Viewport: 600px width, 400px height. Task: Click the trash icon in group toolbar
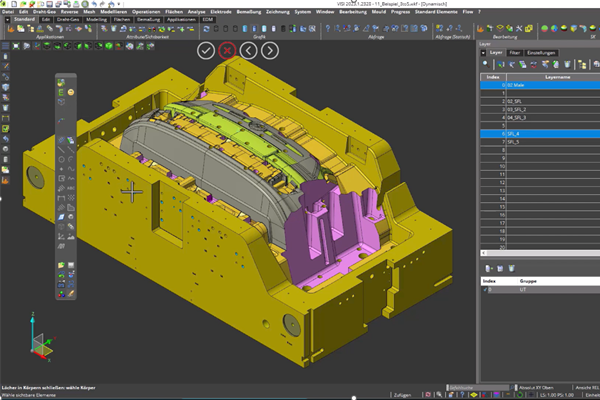click(512, 268)
